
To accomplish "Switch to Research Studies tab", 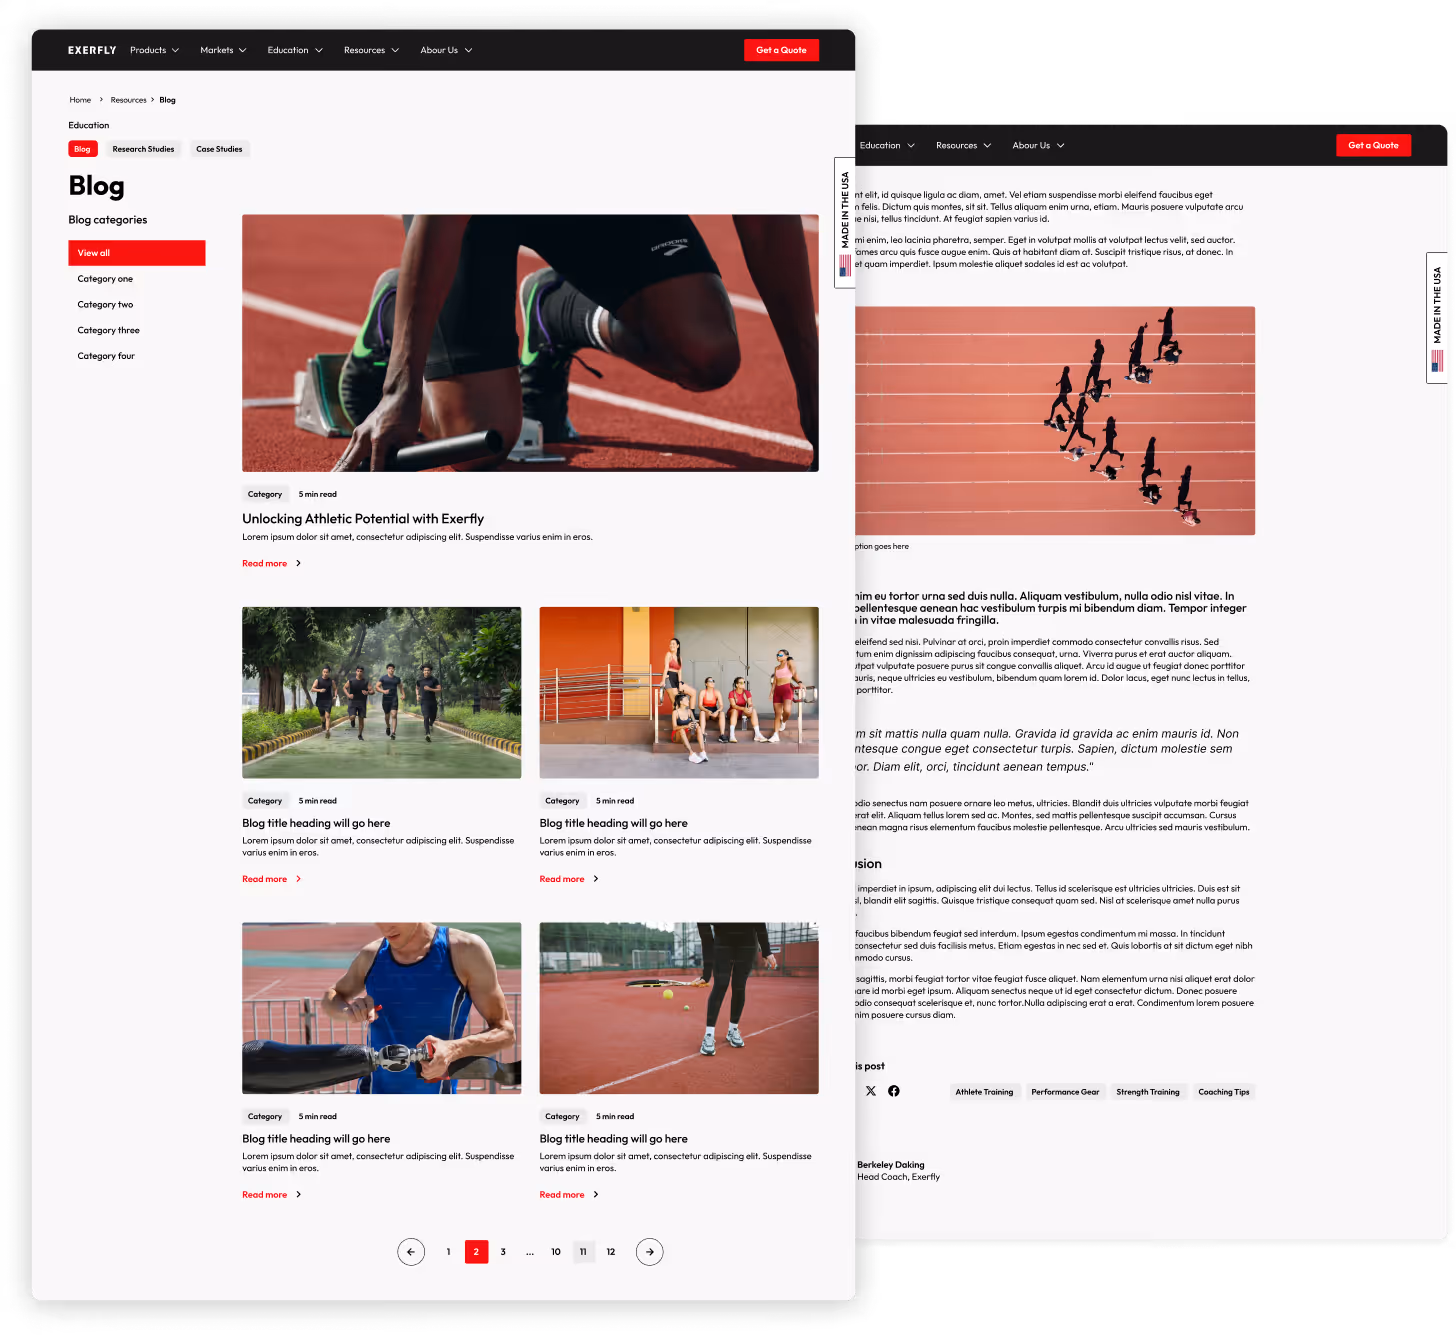I will click(143, 149).
